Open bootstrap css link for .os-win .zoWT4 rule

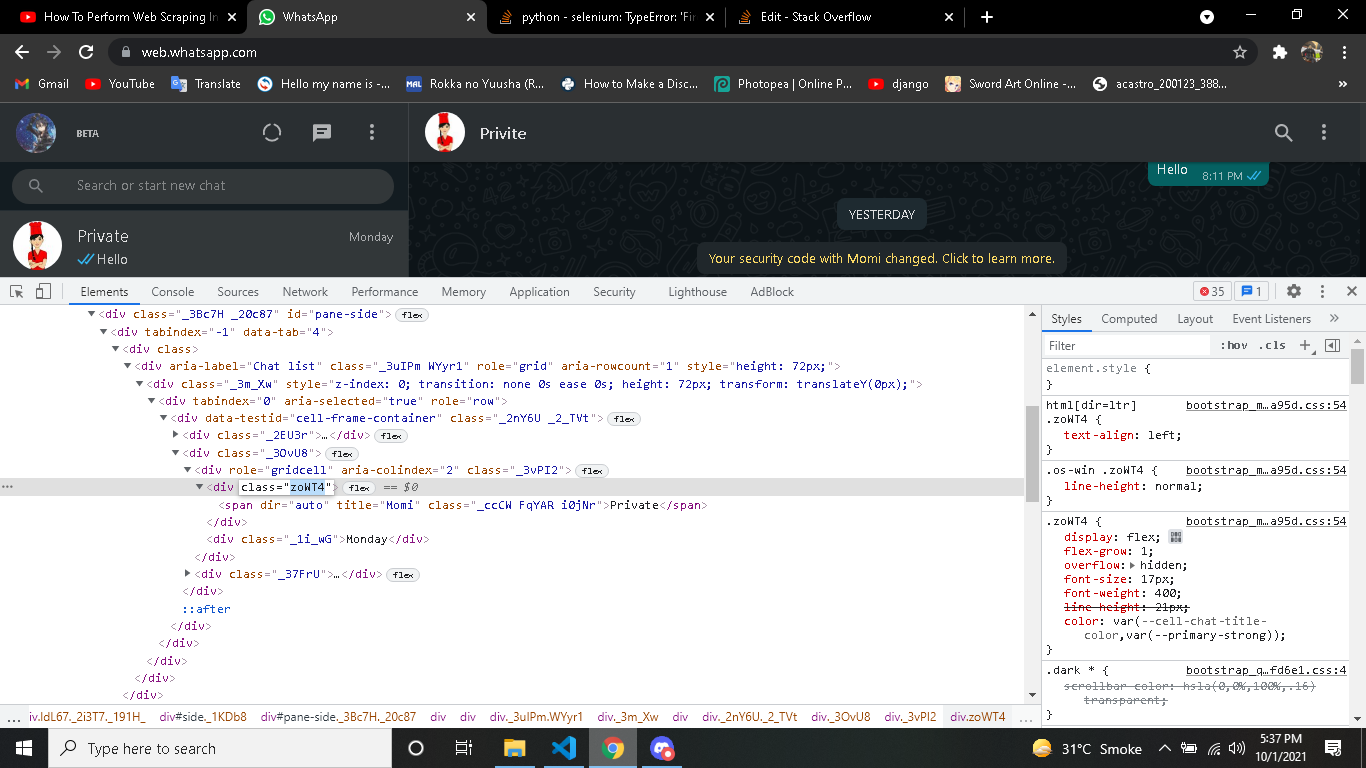1266,470
